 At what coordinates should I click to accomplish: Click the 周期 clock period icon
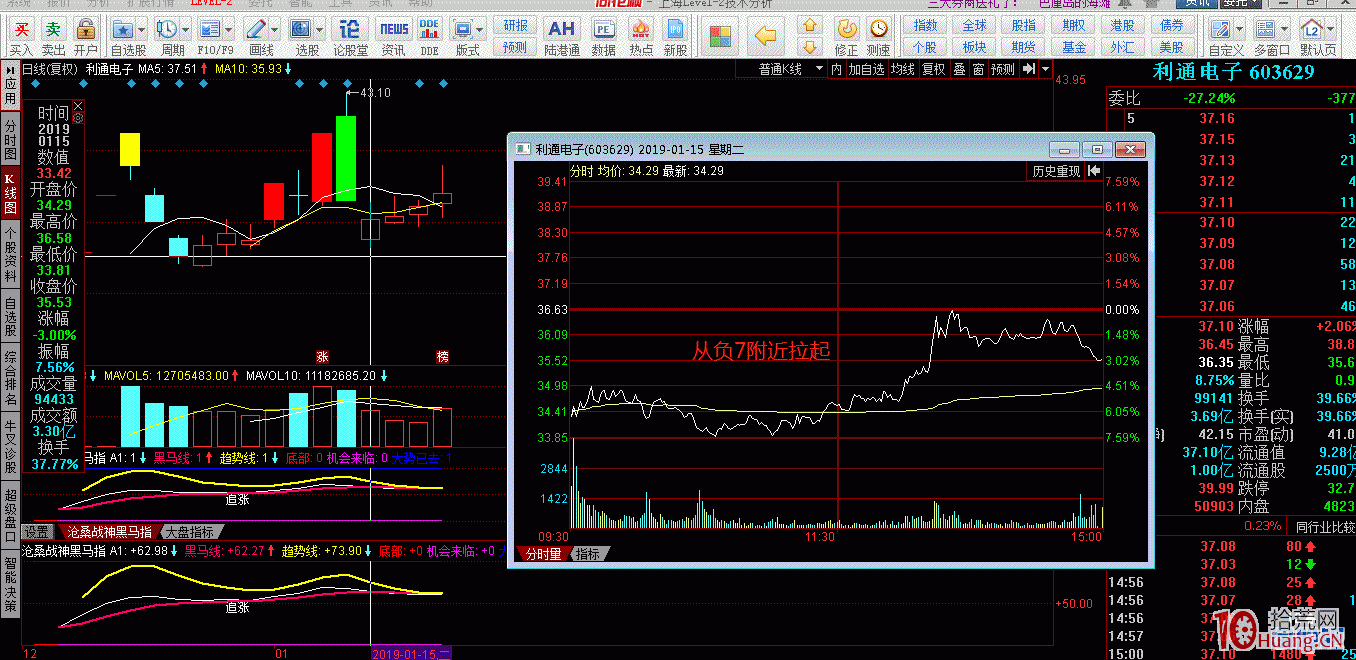click(167, 29)
